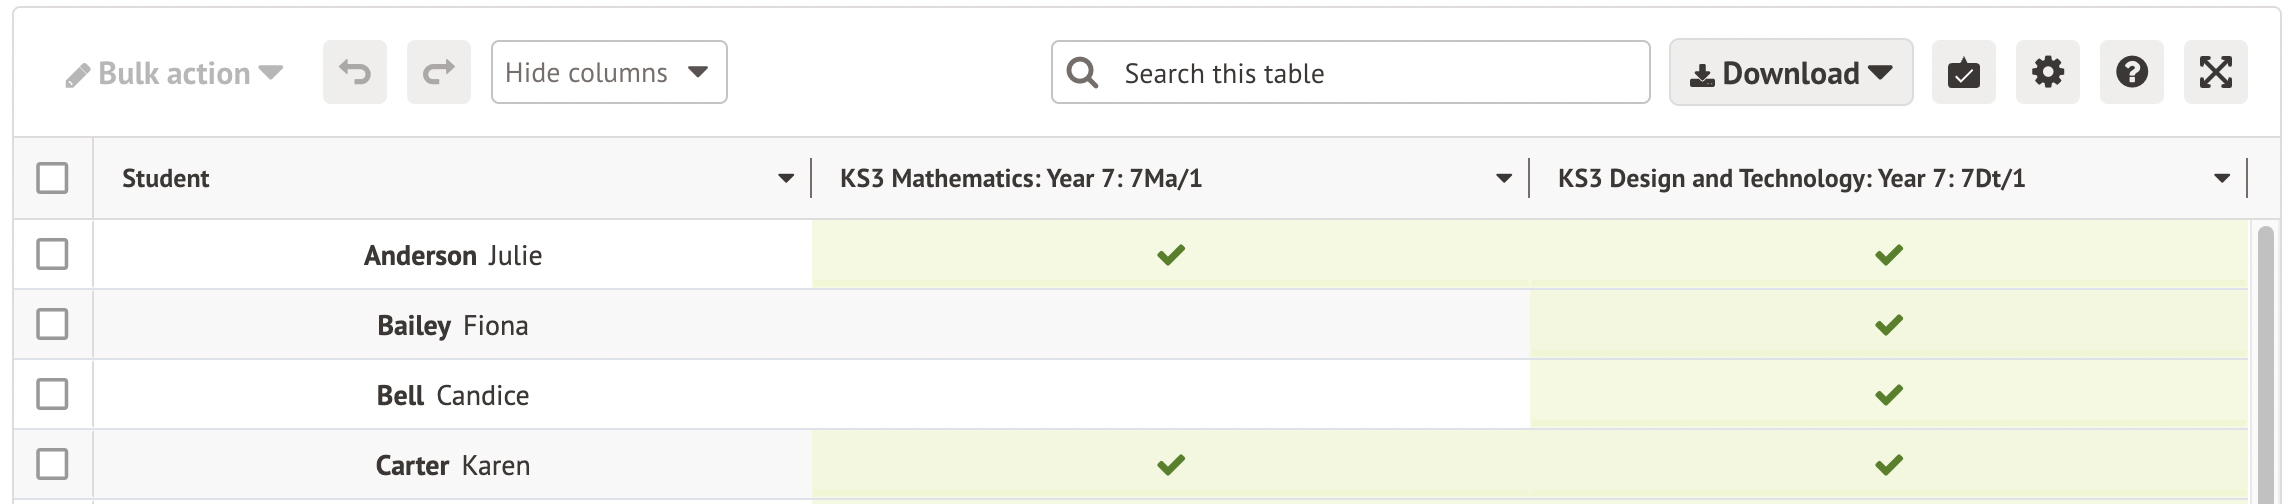Open KS3 Design and Technology column arrow
The height and width of the screenshot is (504, 2296).
[x=2222, y=179]
